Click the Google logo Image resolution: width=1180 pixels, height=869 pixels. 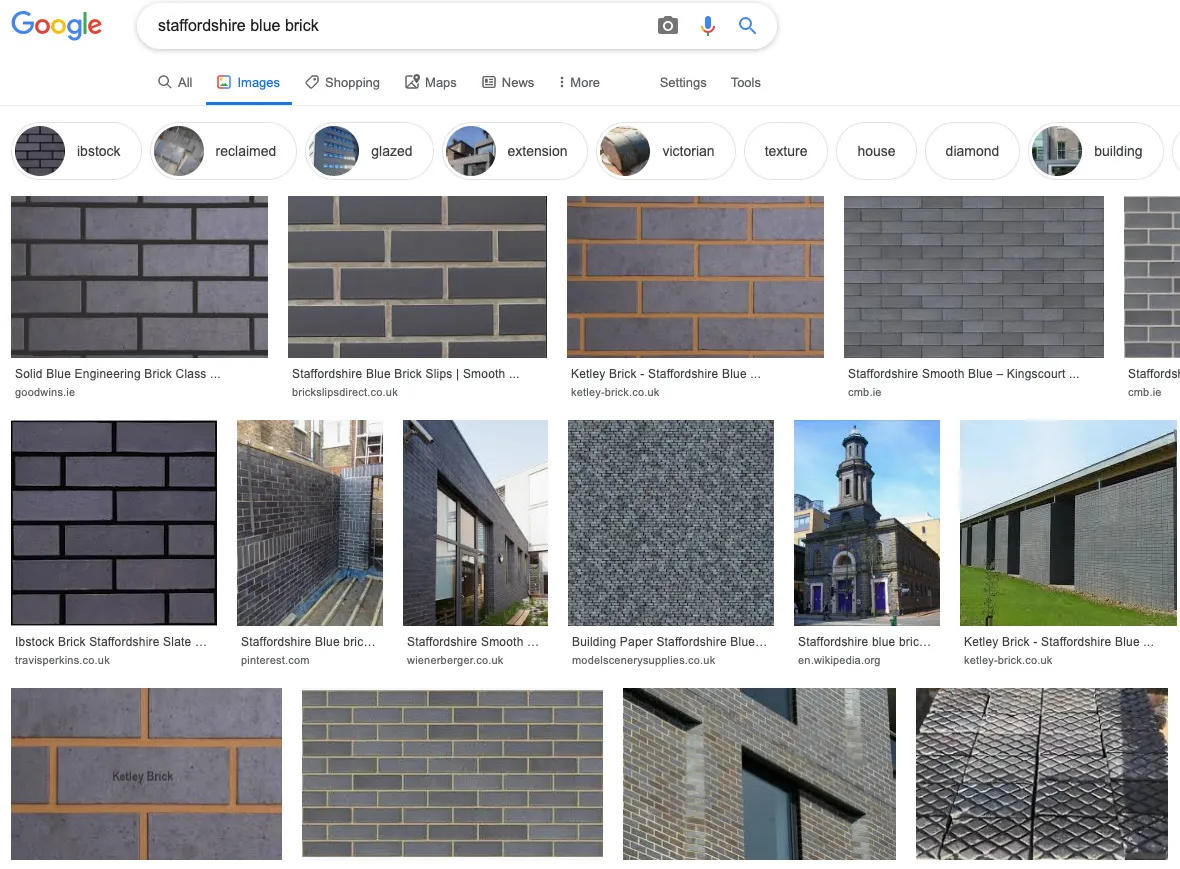click(x=56, y=26)
